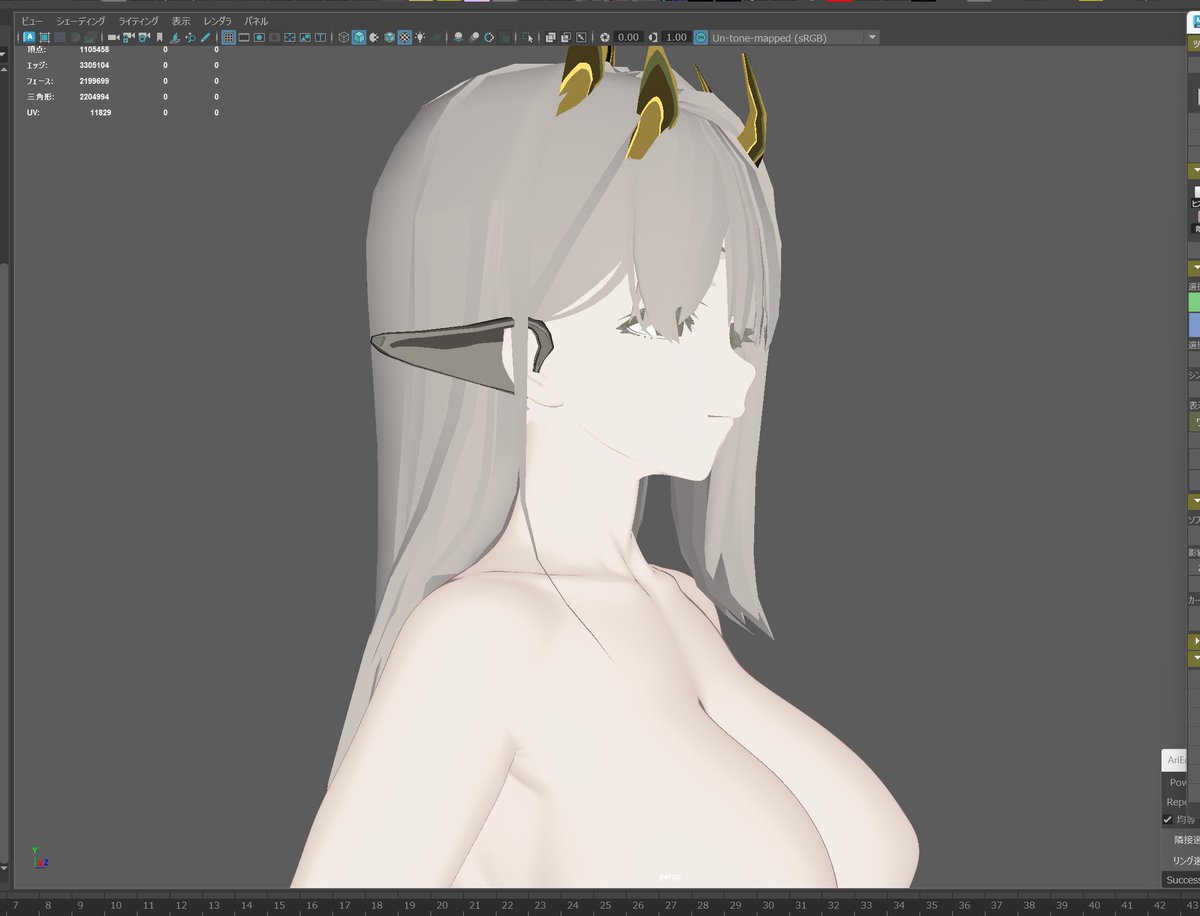The height and width of the screenshot is (916, 1200).
Task: Click the Image Plane icon
Action: 174,37
